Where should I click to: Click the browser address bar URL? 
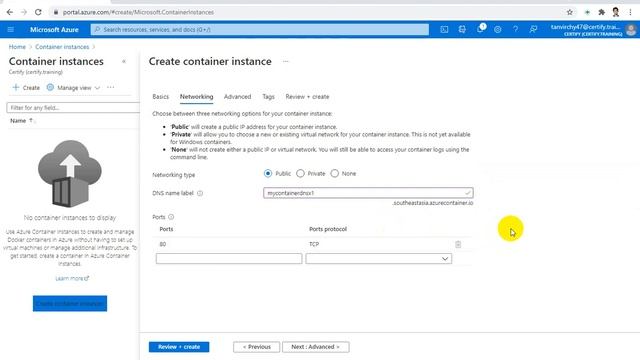click(x=138, y=12)
